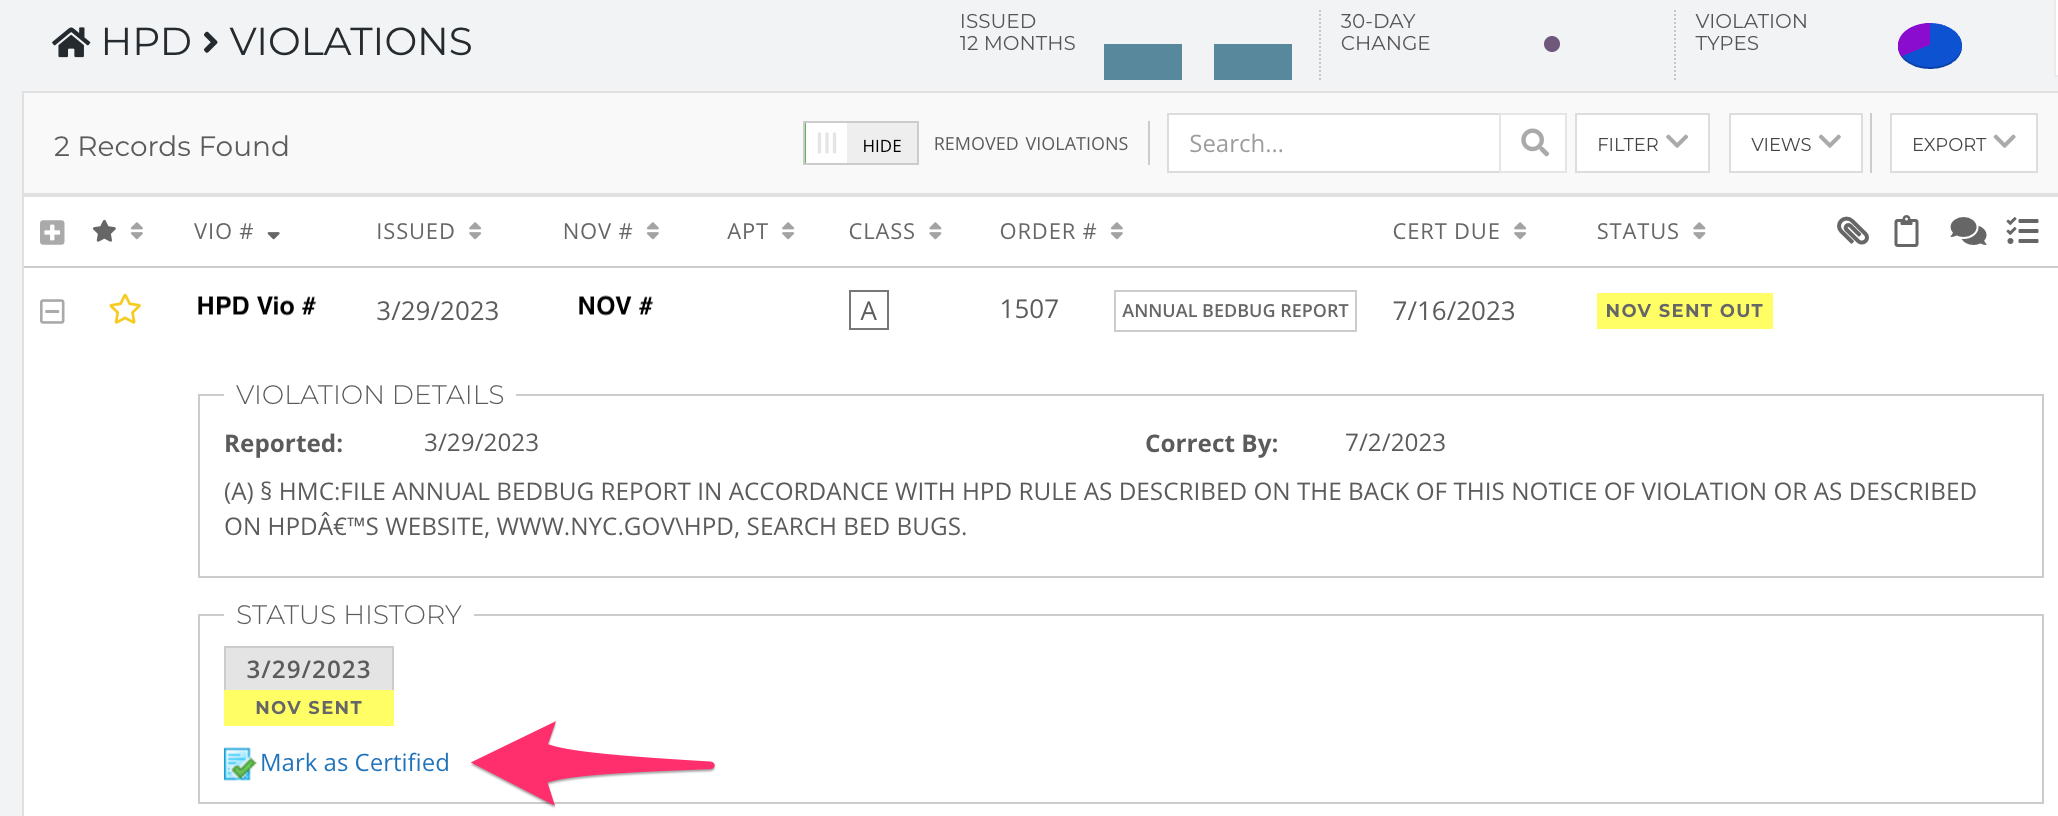
Task: Sort by the ORDER # column
Action: [1061, 231]
